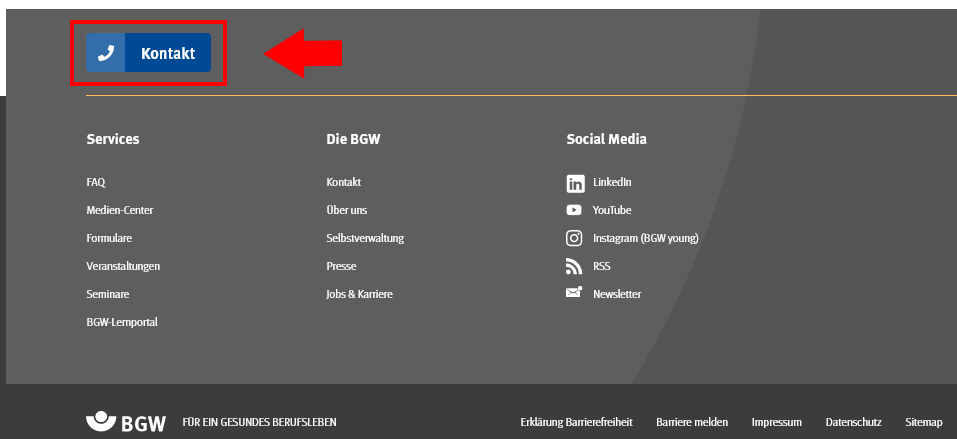
Task: Follow the LinkedIn text link
Action: [612, 182]
